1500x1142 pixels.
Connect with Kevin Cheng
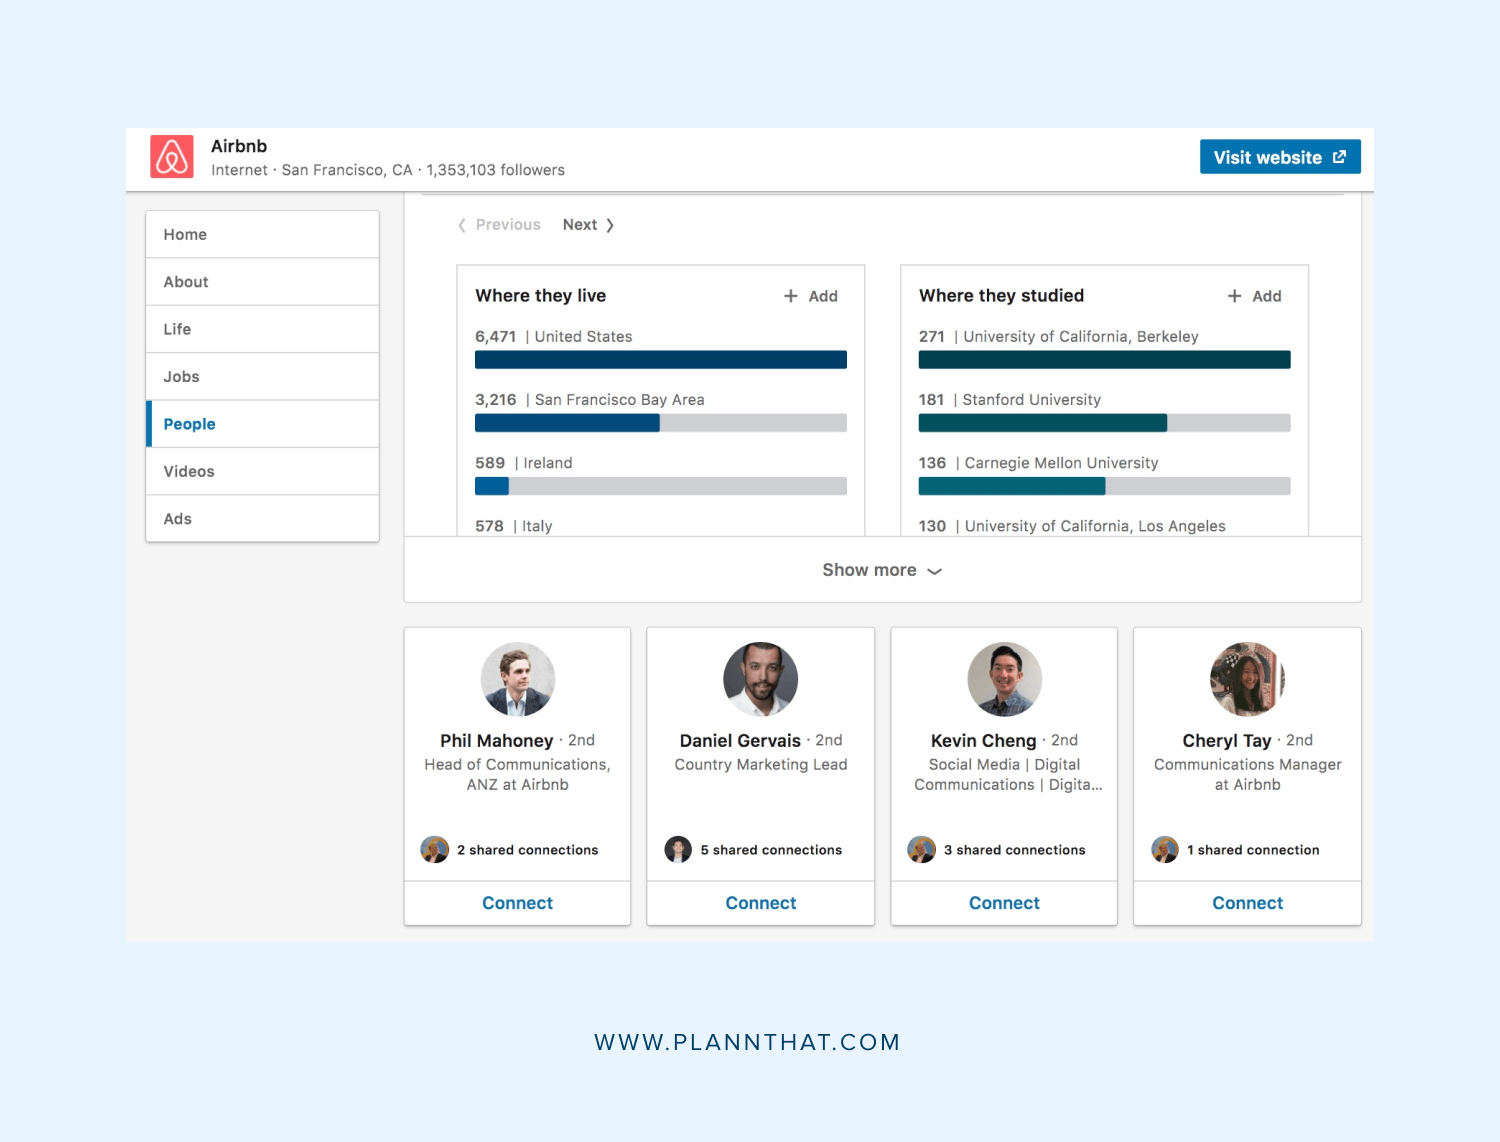coord(1004,903)
